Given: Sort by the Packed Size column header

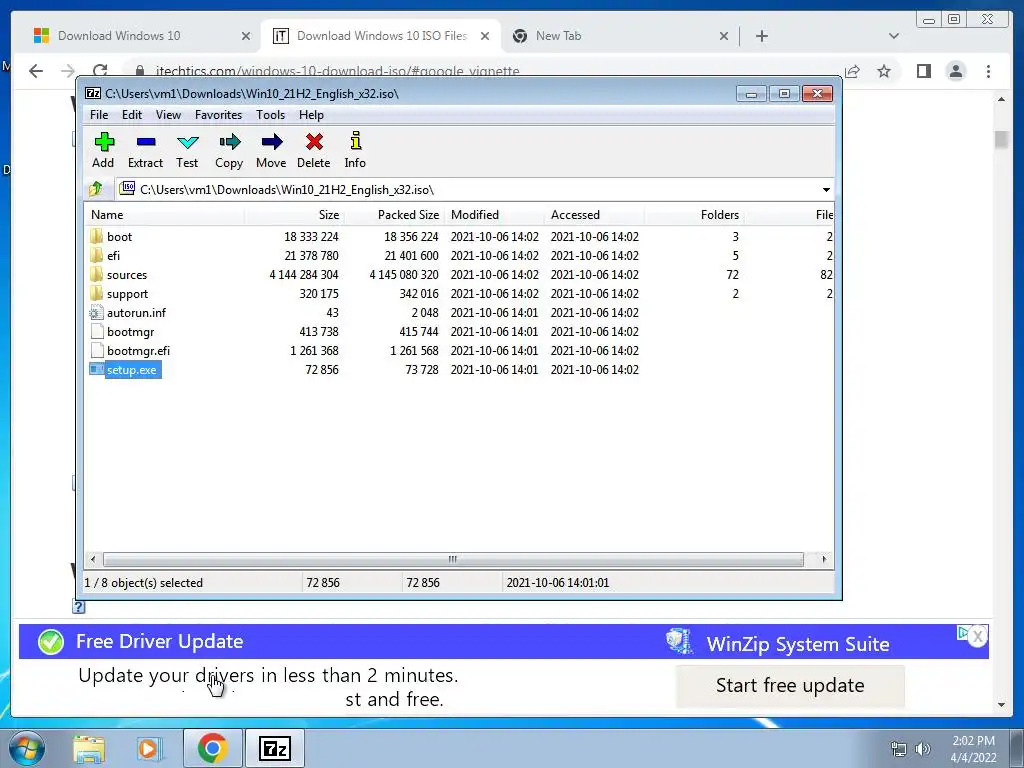Looking at the screenshot, I should point(394,215).
